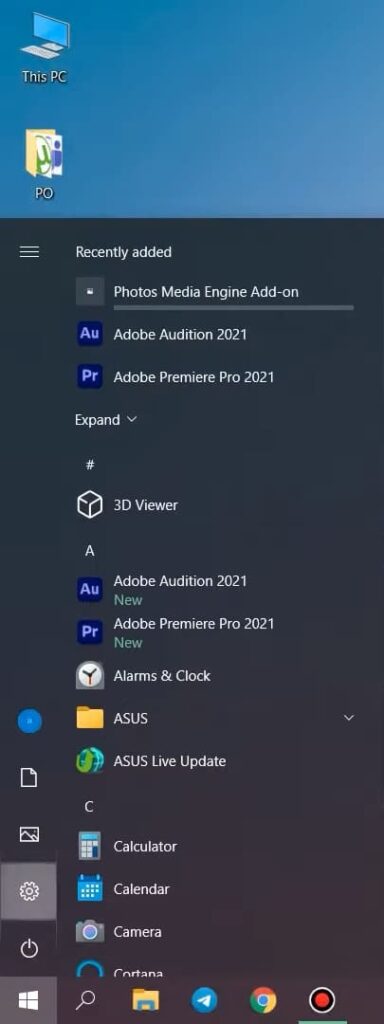Open File Explorer from the taskbar
Screen dimensions: 384x1024
point(146,1000)
